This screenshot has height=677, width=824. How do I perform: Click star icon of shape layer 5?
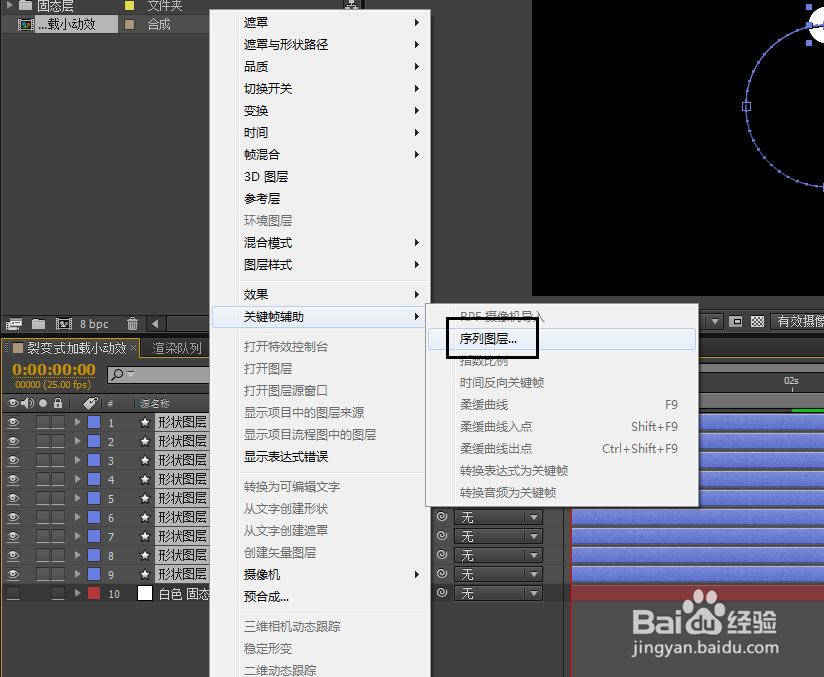coord(145,498)
